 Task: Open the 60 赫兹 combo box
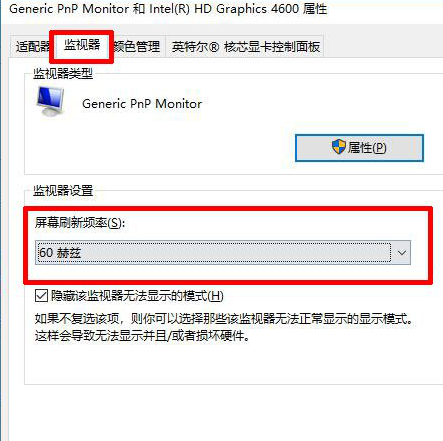click(x=223, y=253)
